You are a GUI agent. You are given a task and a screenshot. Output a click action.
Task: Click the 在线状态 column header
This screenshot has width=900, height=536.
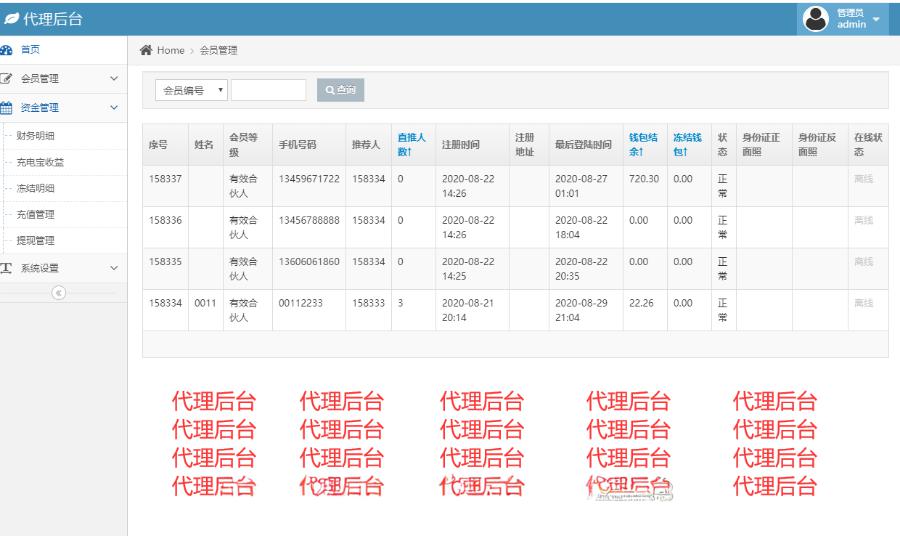point(868,145)
